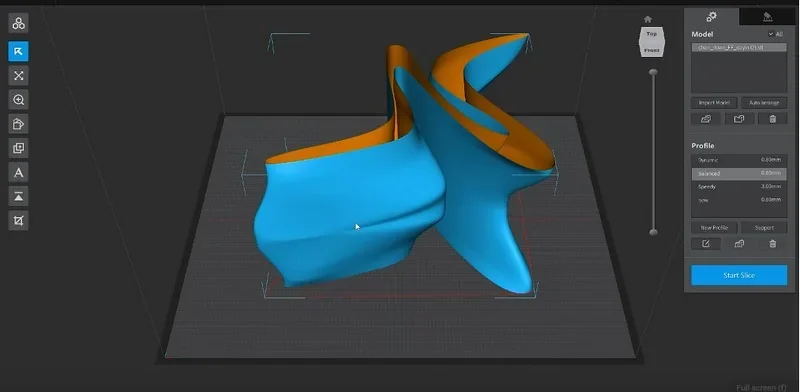The width and height of the screenshot is (800, 392).
Task: Click the Top face of view cube
Action: click(x=652, y=34)
